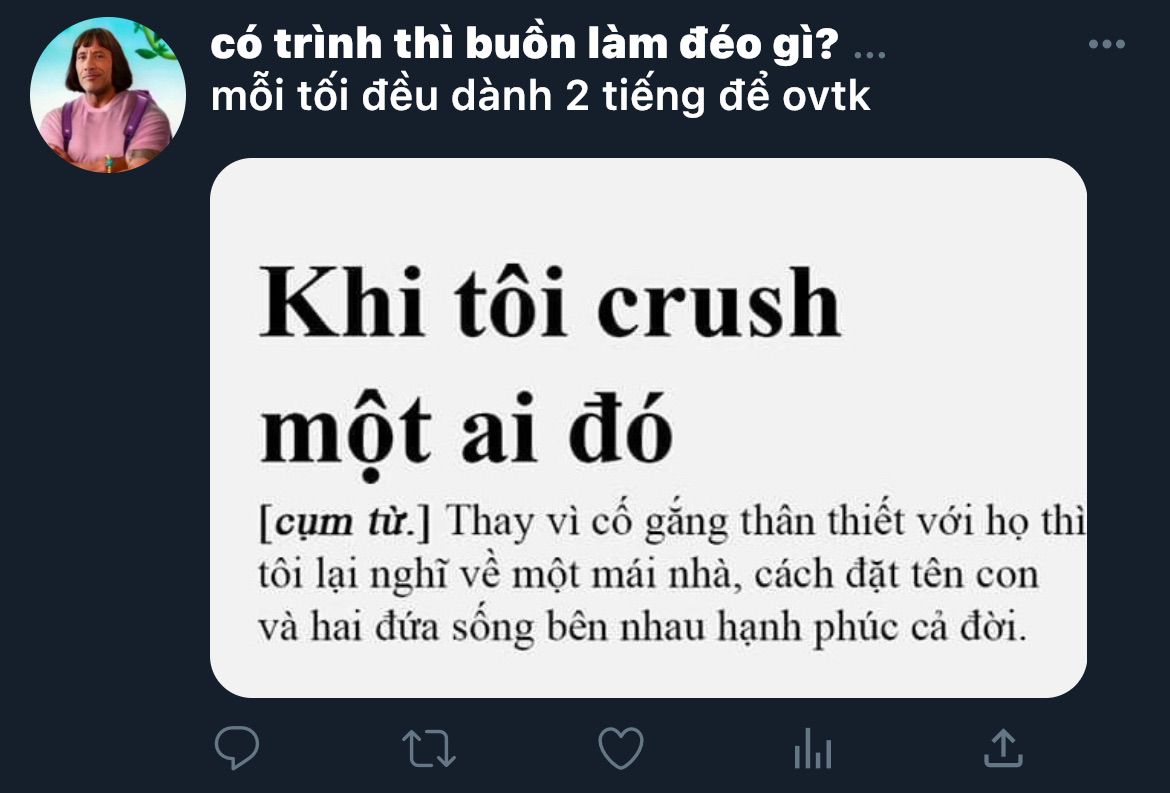The height and width of the screenshot is (793, 1170).
Task: Click the italic '[cụm từ.]' label
Action: coord(345,522)
